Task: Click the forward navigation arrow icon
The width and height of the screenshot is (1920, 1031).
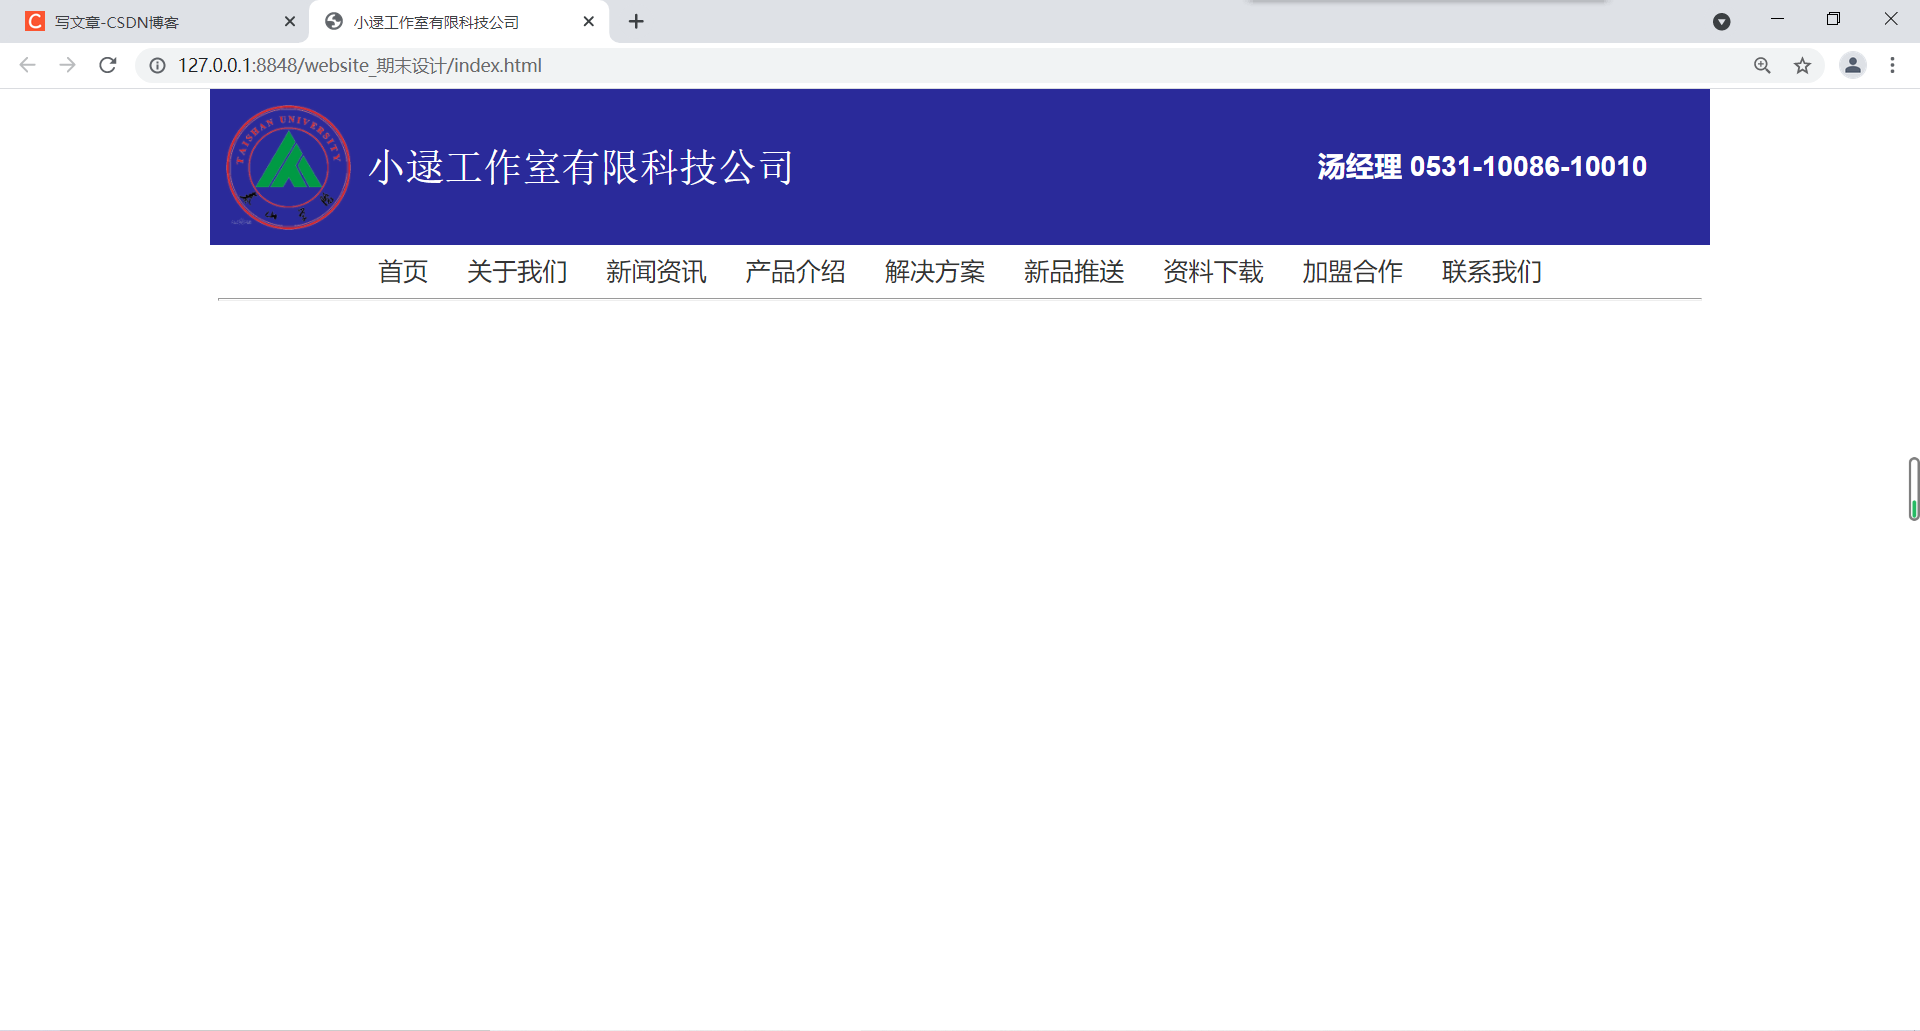Action: tap(67, 65)
